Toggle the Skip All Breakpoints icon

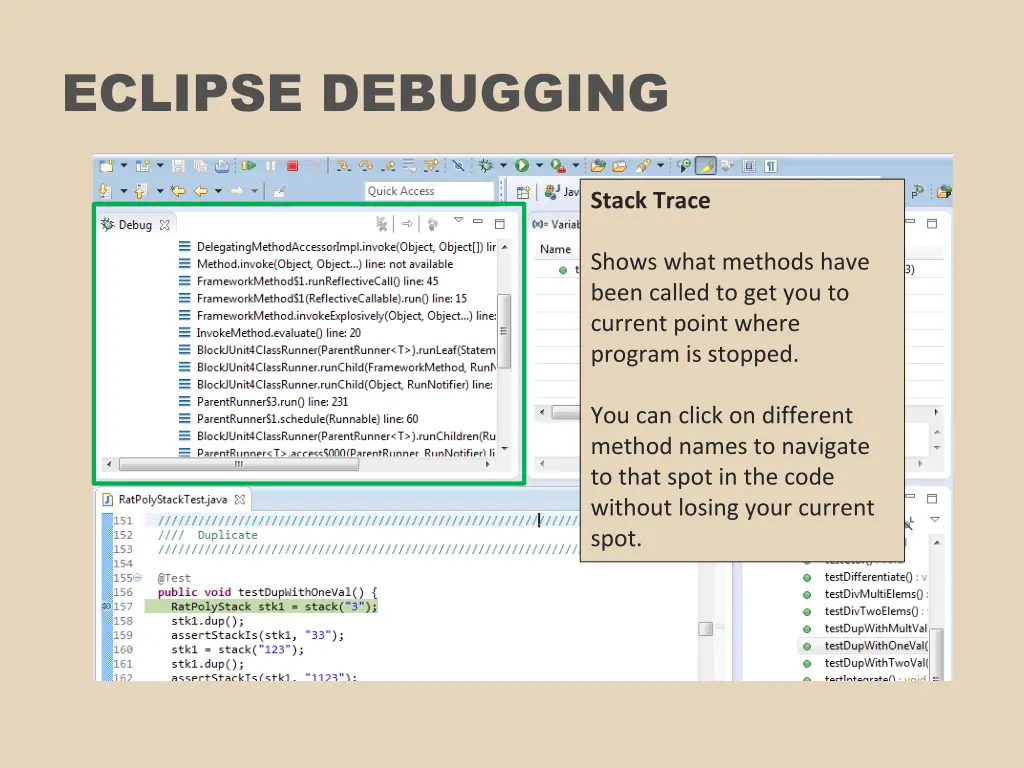tap(458, 166)
